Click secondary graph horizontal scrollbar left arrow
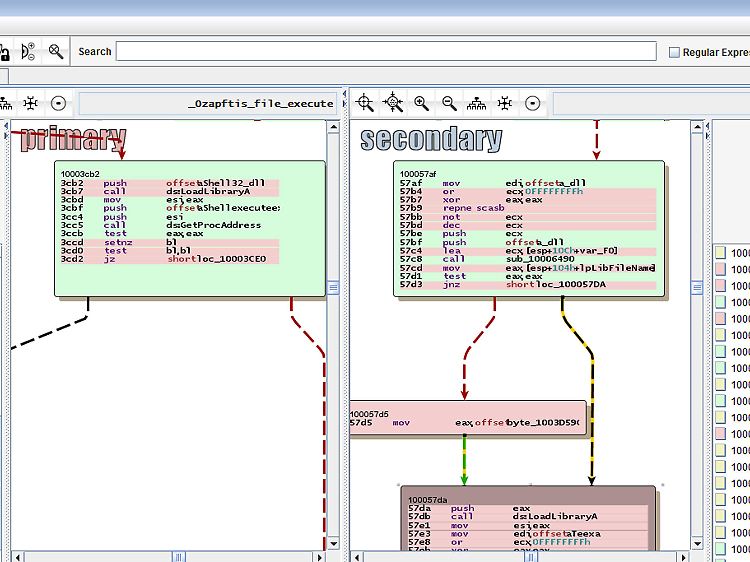Image resolution: width=750 pixels, height=562 pixels. [x=357, y=557]
